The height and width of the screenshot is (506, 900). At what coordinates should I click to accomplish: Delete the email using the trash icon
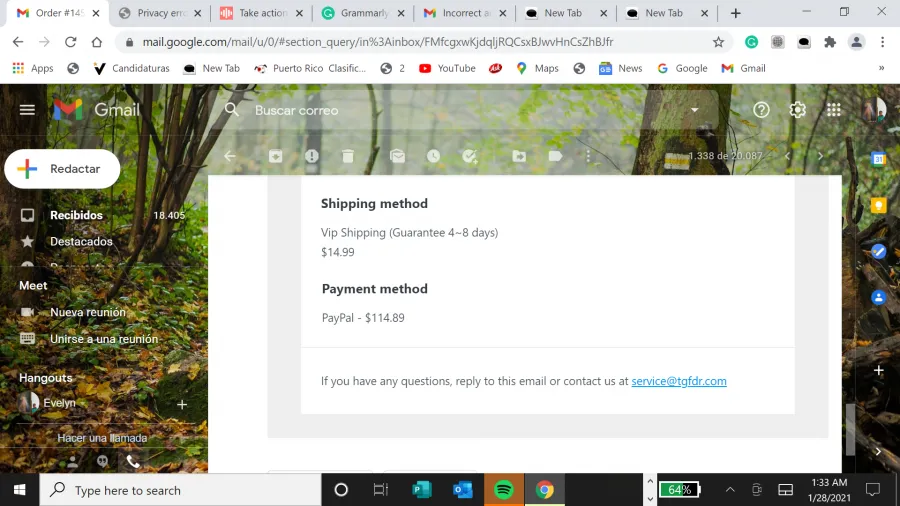tap(348, 156)
